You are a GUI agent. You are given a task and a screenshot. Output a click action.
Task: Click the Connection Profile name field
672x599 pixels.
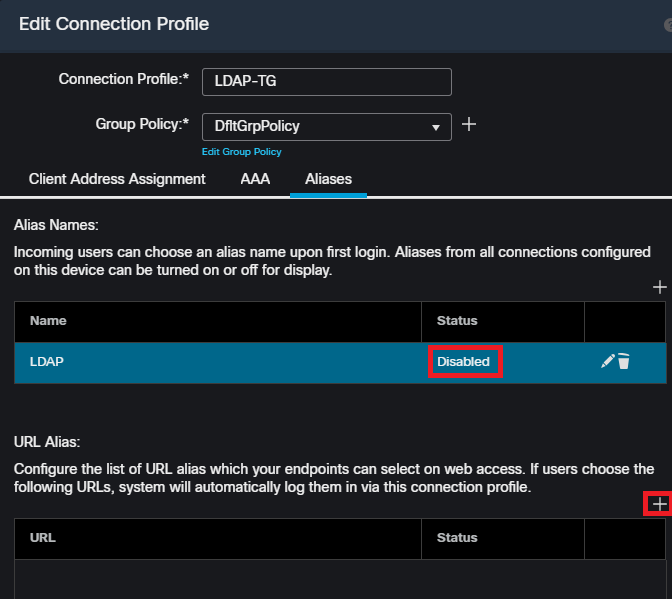pos(326,81)
